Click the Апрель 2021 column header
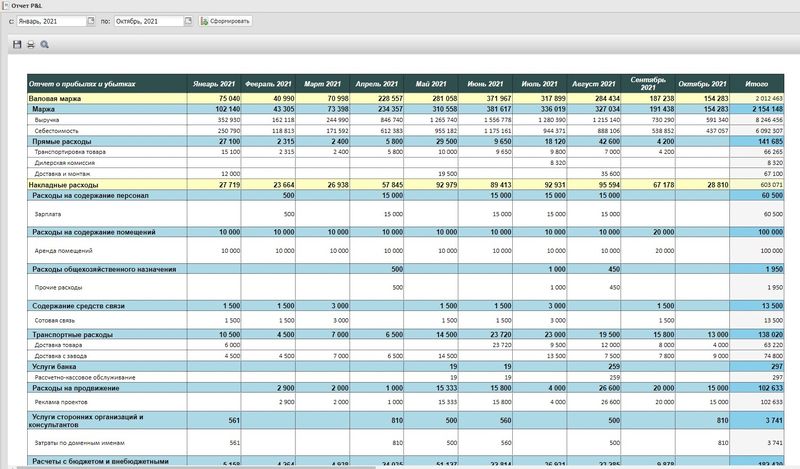This screenshot has height=469, width=800. (377, 84)
